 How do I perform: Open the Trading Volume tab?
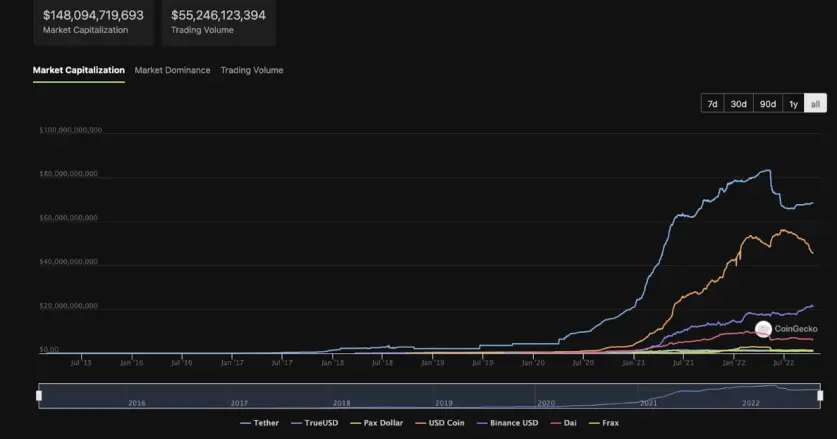pyautogui.click(x=252, y=70)
